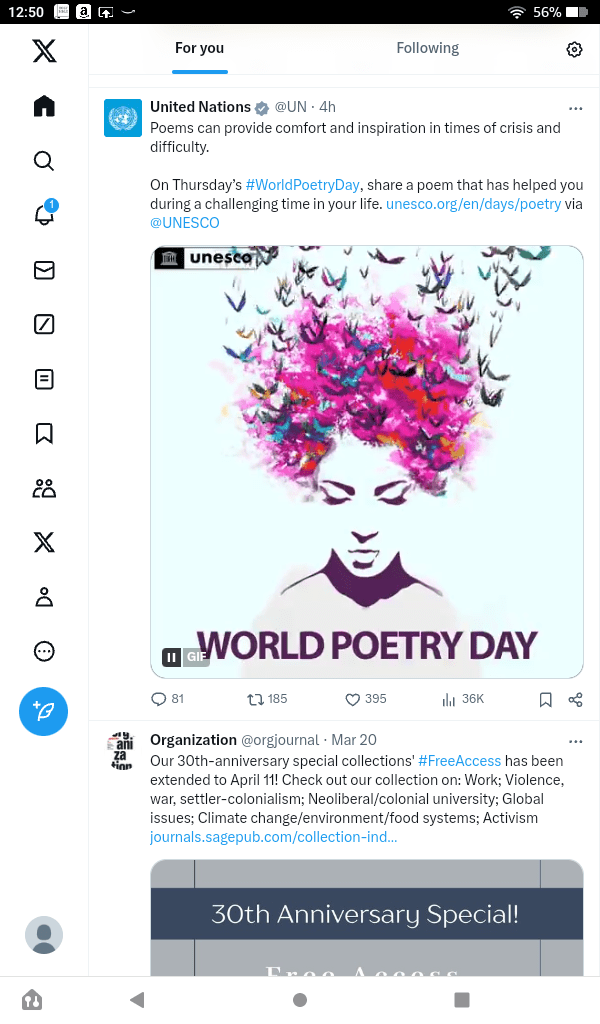Go to Home feed icon

coord(44,106)
